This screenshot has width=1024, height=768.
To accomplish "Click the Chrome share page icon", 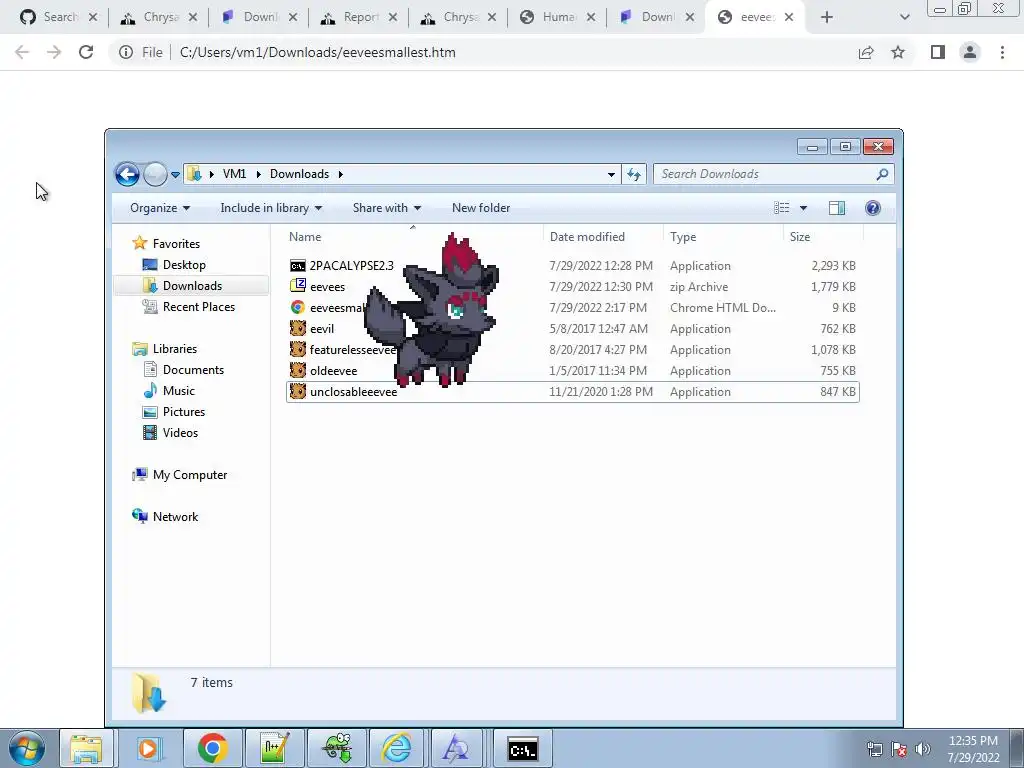I will tap(866, 52).
